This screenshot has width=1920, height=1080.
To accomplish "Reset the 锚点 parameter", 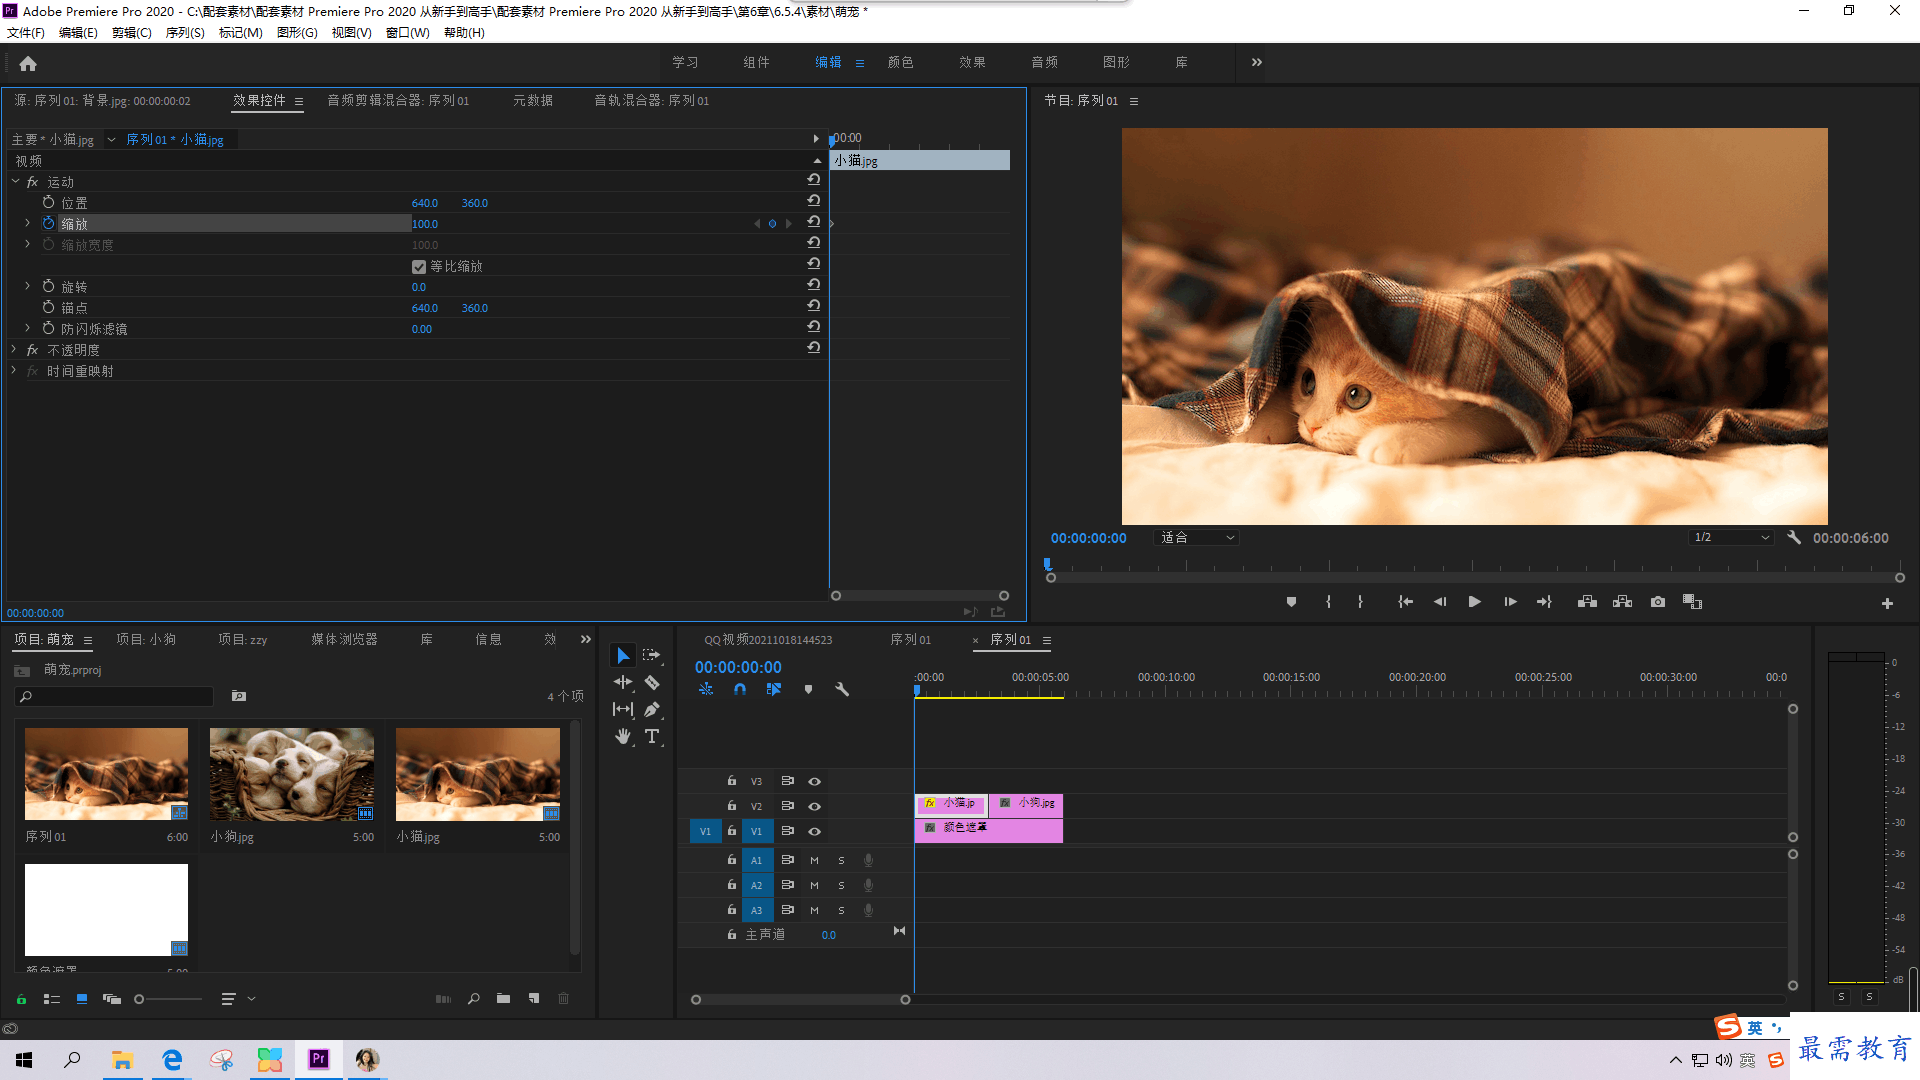I will coord(814,306).
